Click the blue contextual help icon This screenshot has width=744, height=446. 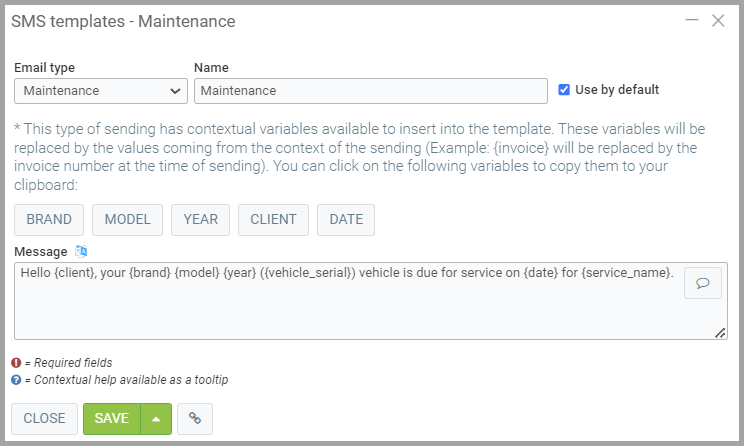[x=17, y=380]
